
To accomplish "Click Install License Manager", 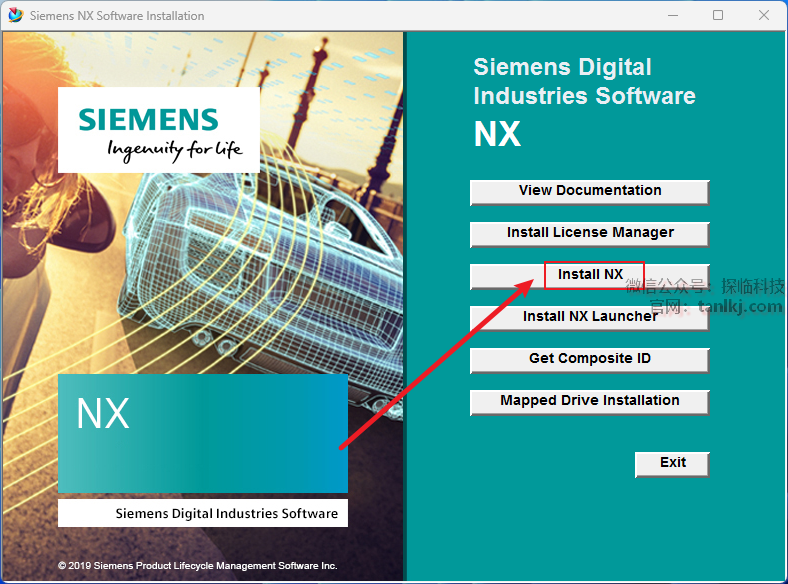I will click(589, 234).
